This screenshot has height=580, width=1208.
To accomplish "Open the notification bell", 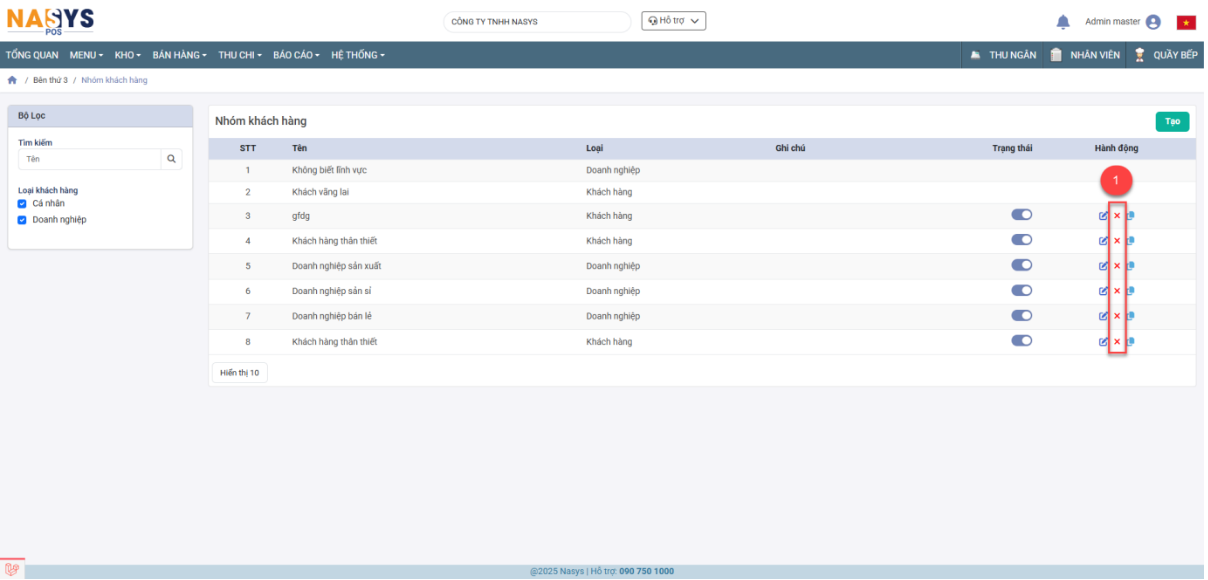I will point(1063,22).
